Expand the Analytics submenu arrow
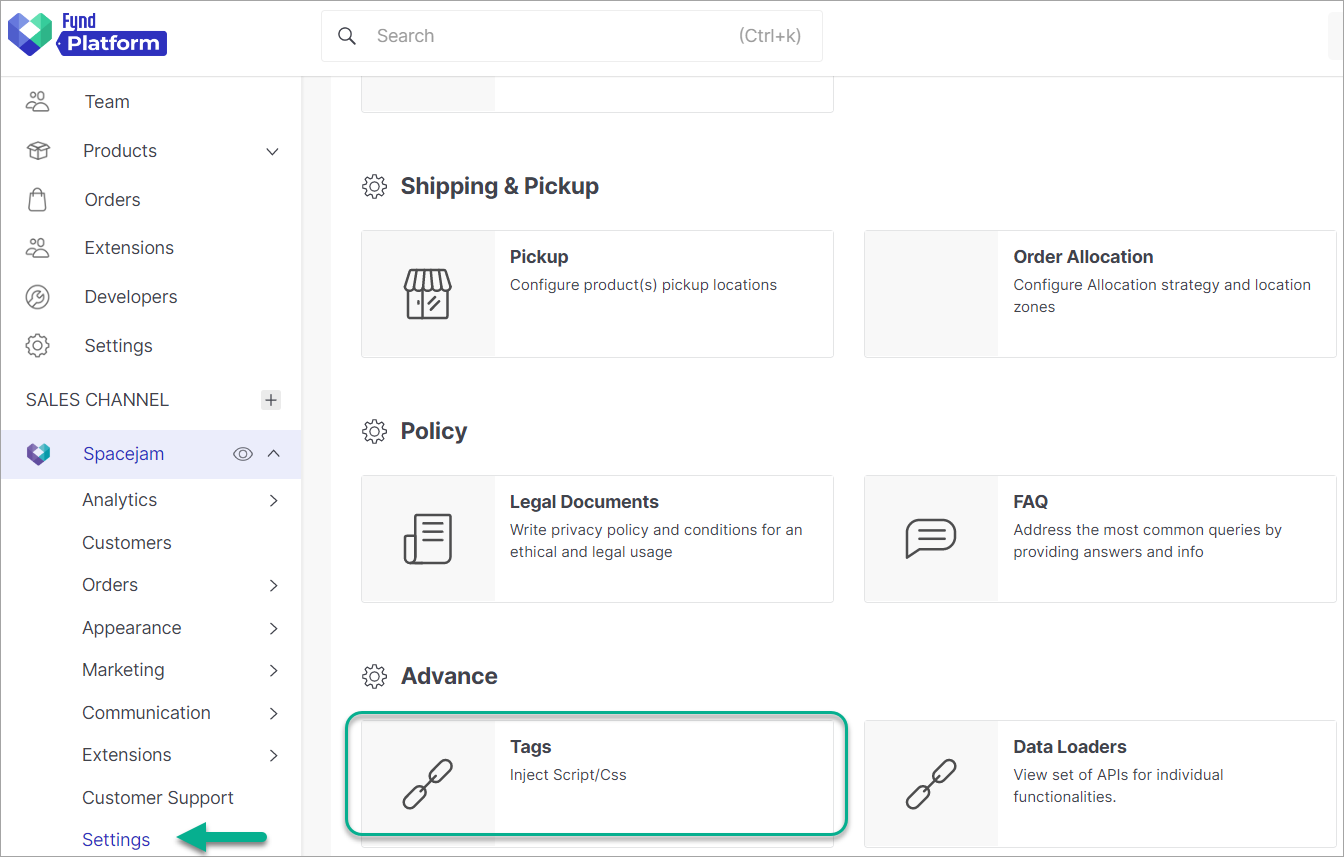 pos(274,500)
